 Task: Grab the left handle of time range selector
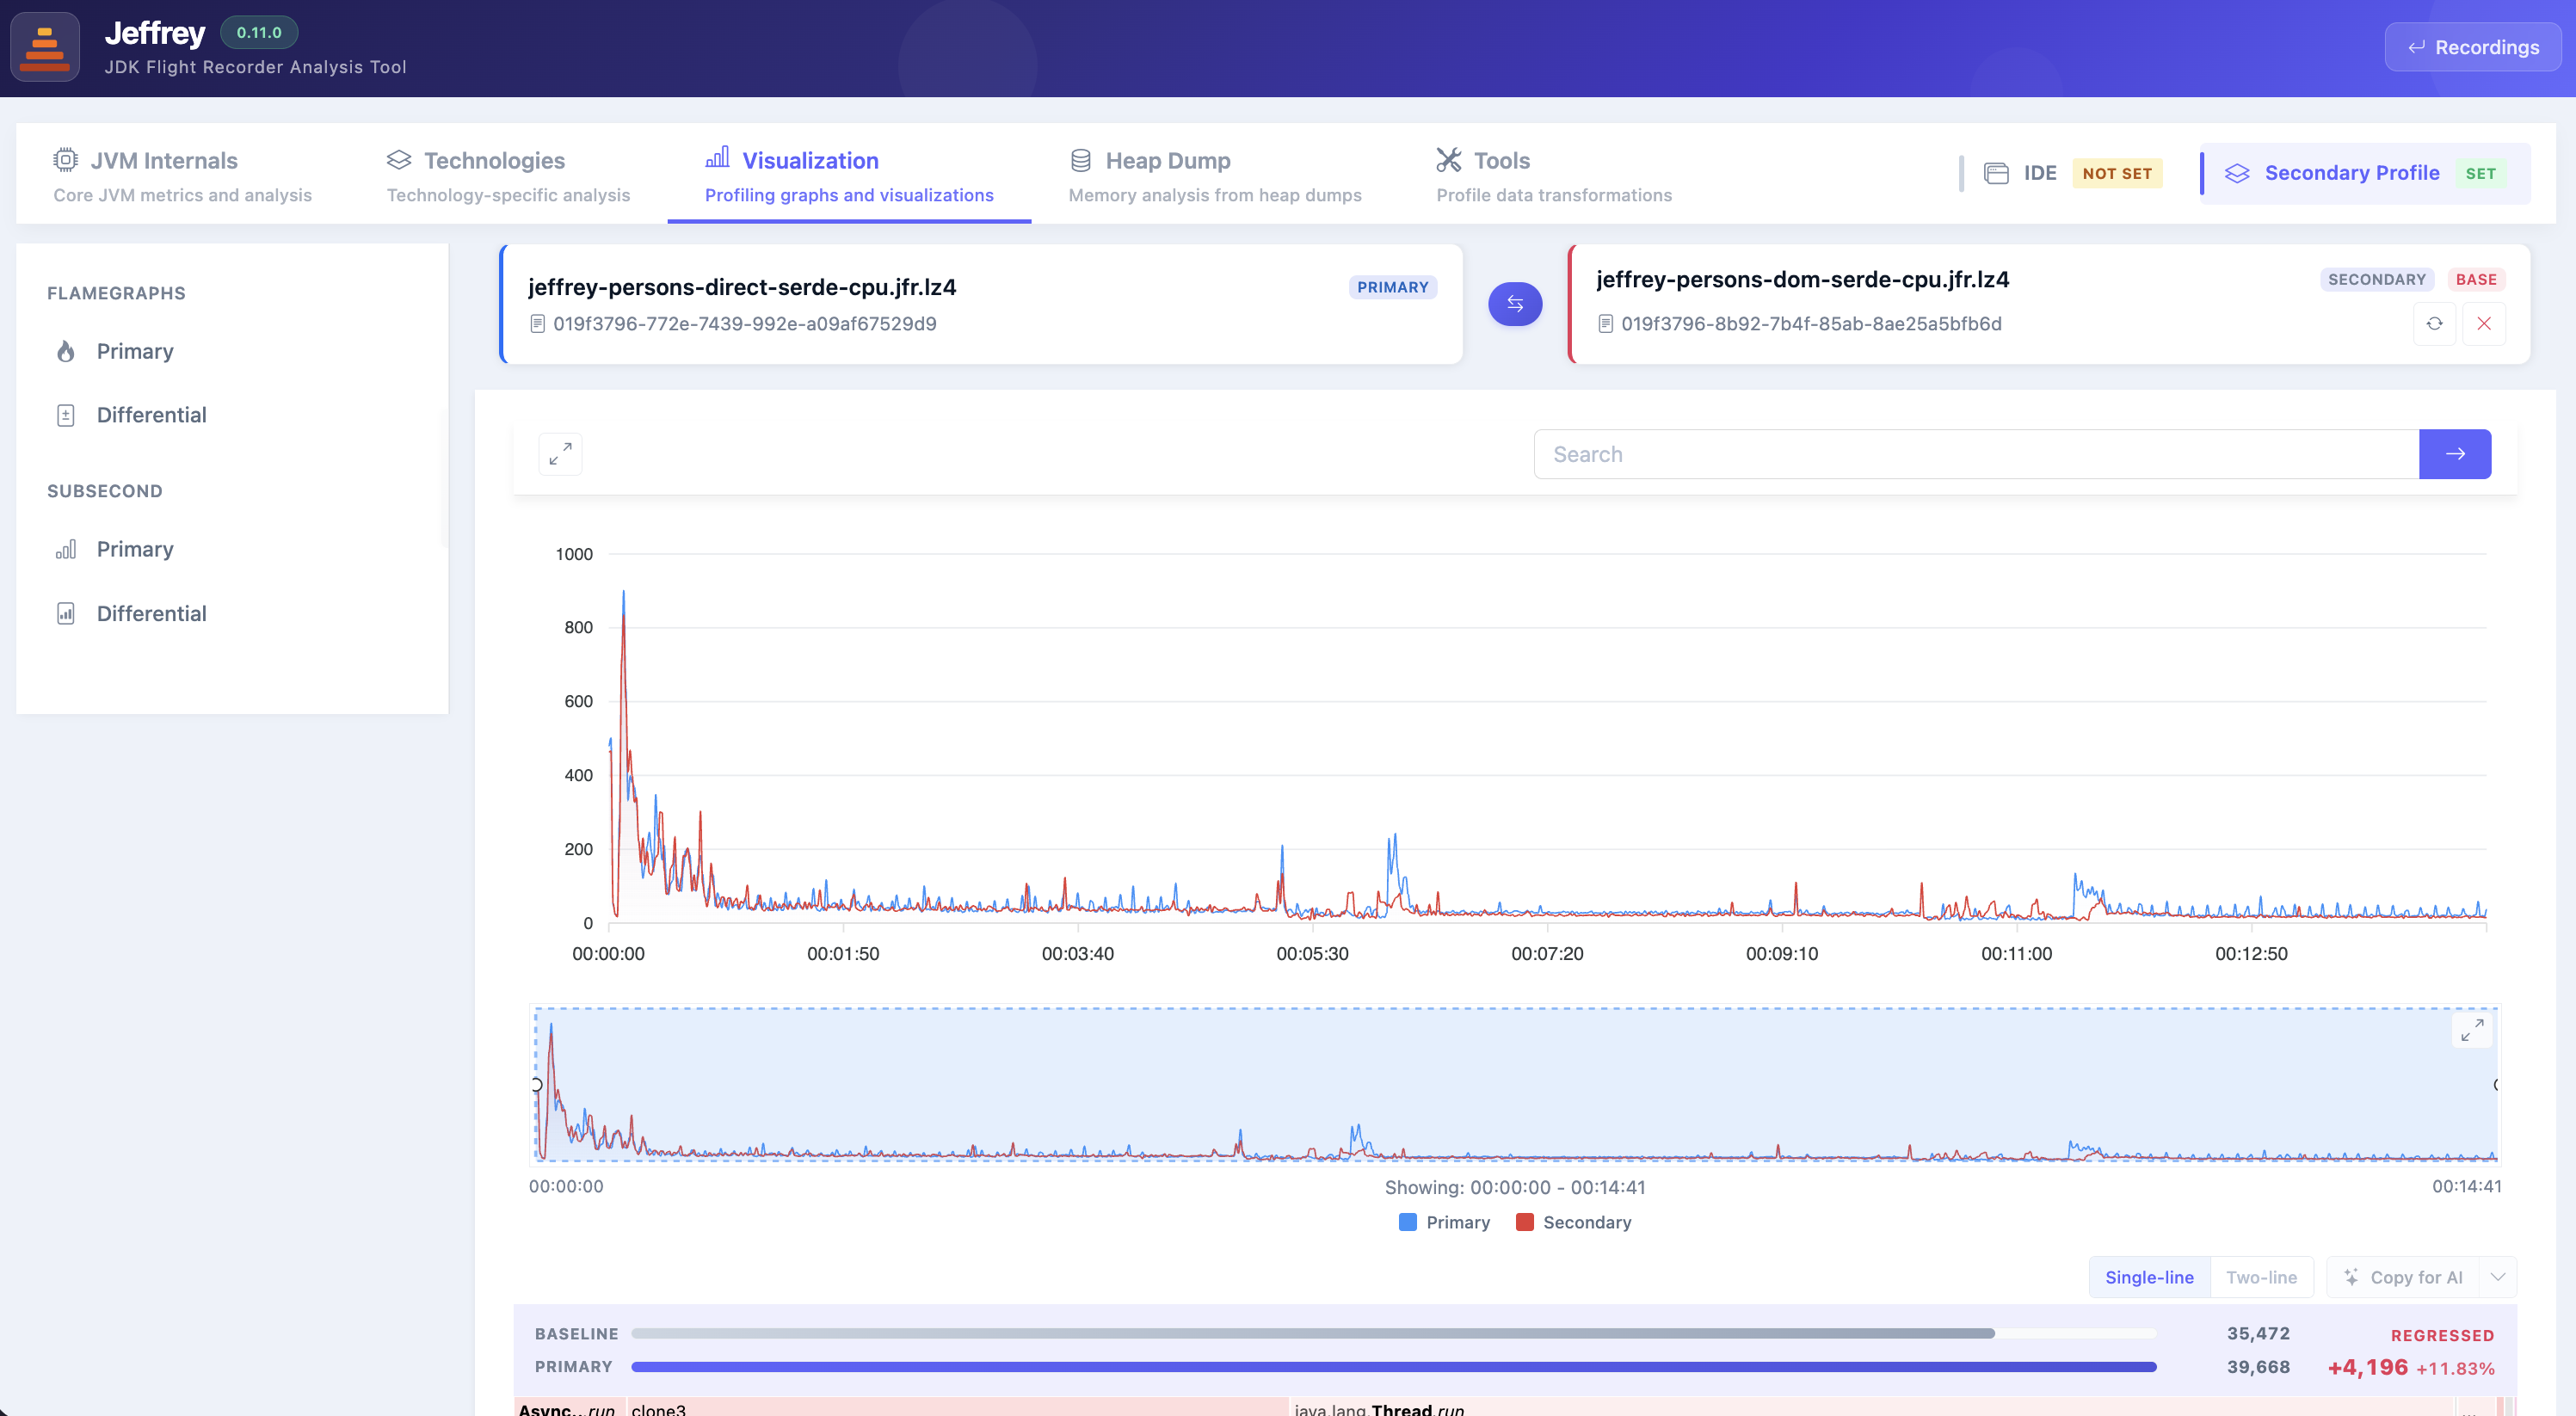pyautogui.click(x=537, y=1085)
